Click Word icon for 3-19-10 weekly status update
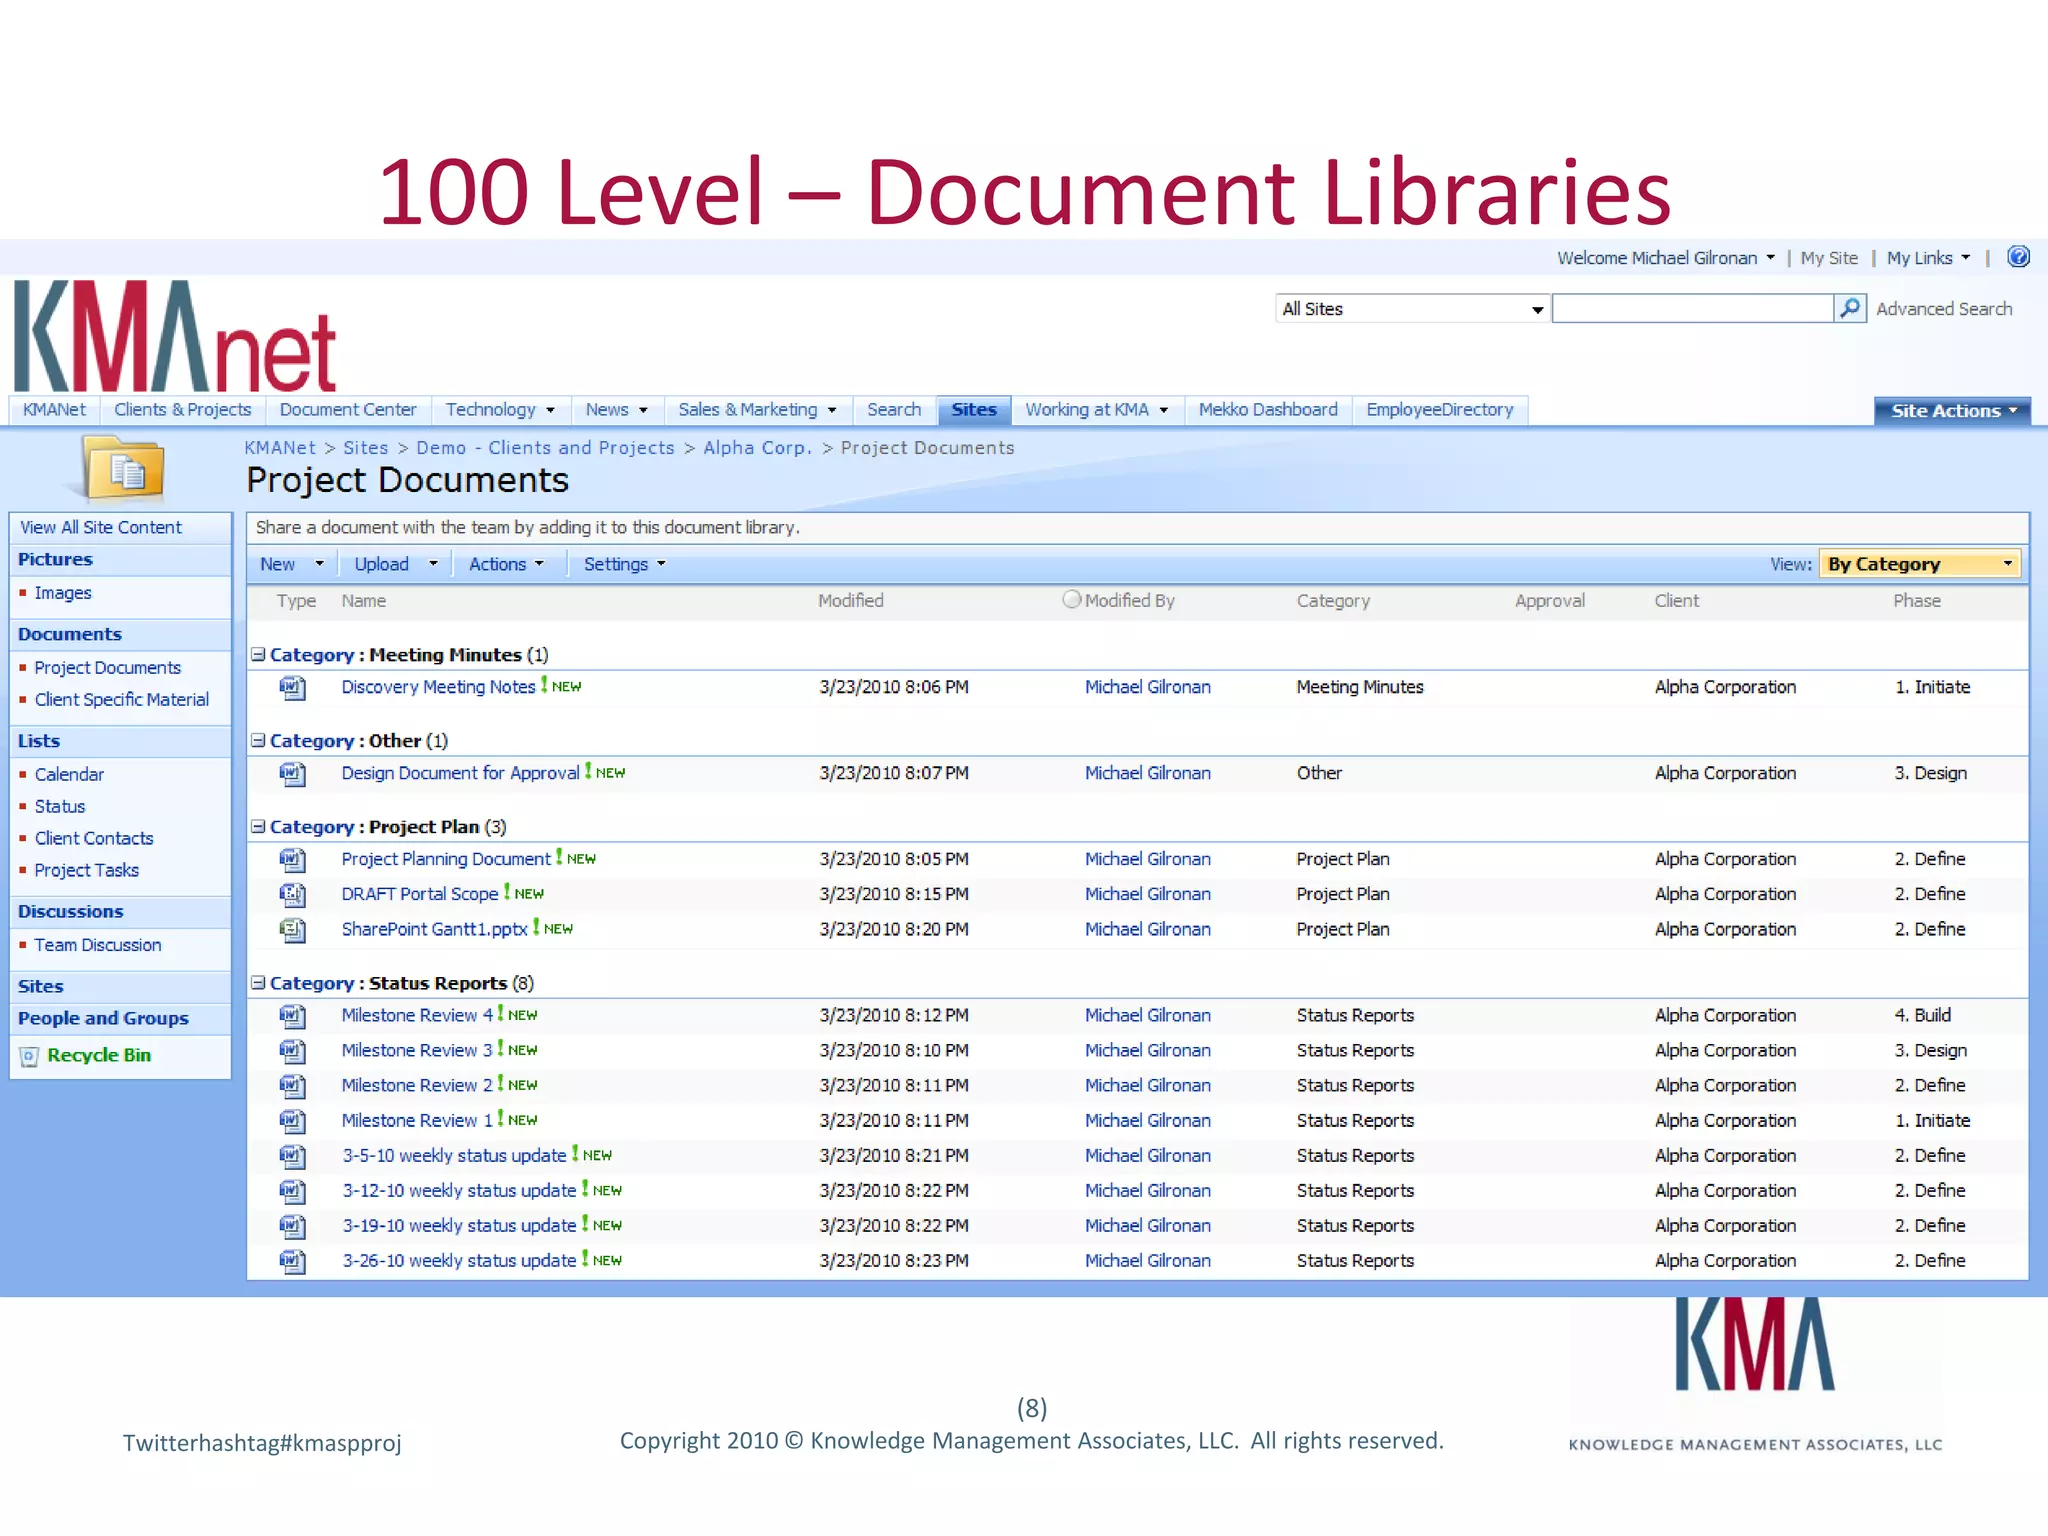Viewport: 2048px width, 1536px height. tap(292, 1226)
